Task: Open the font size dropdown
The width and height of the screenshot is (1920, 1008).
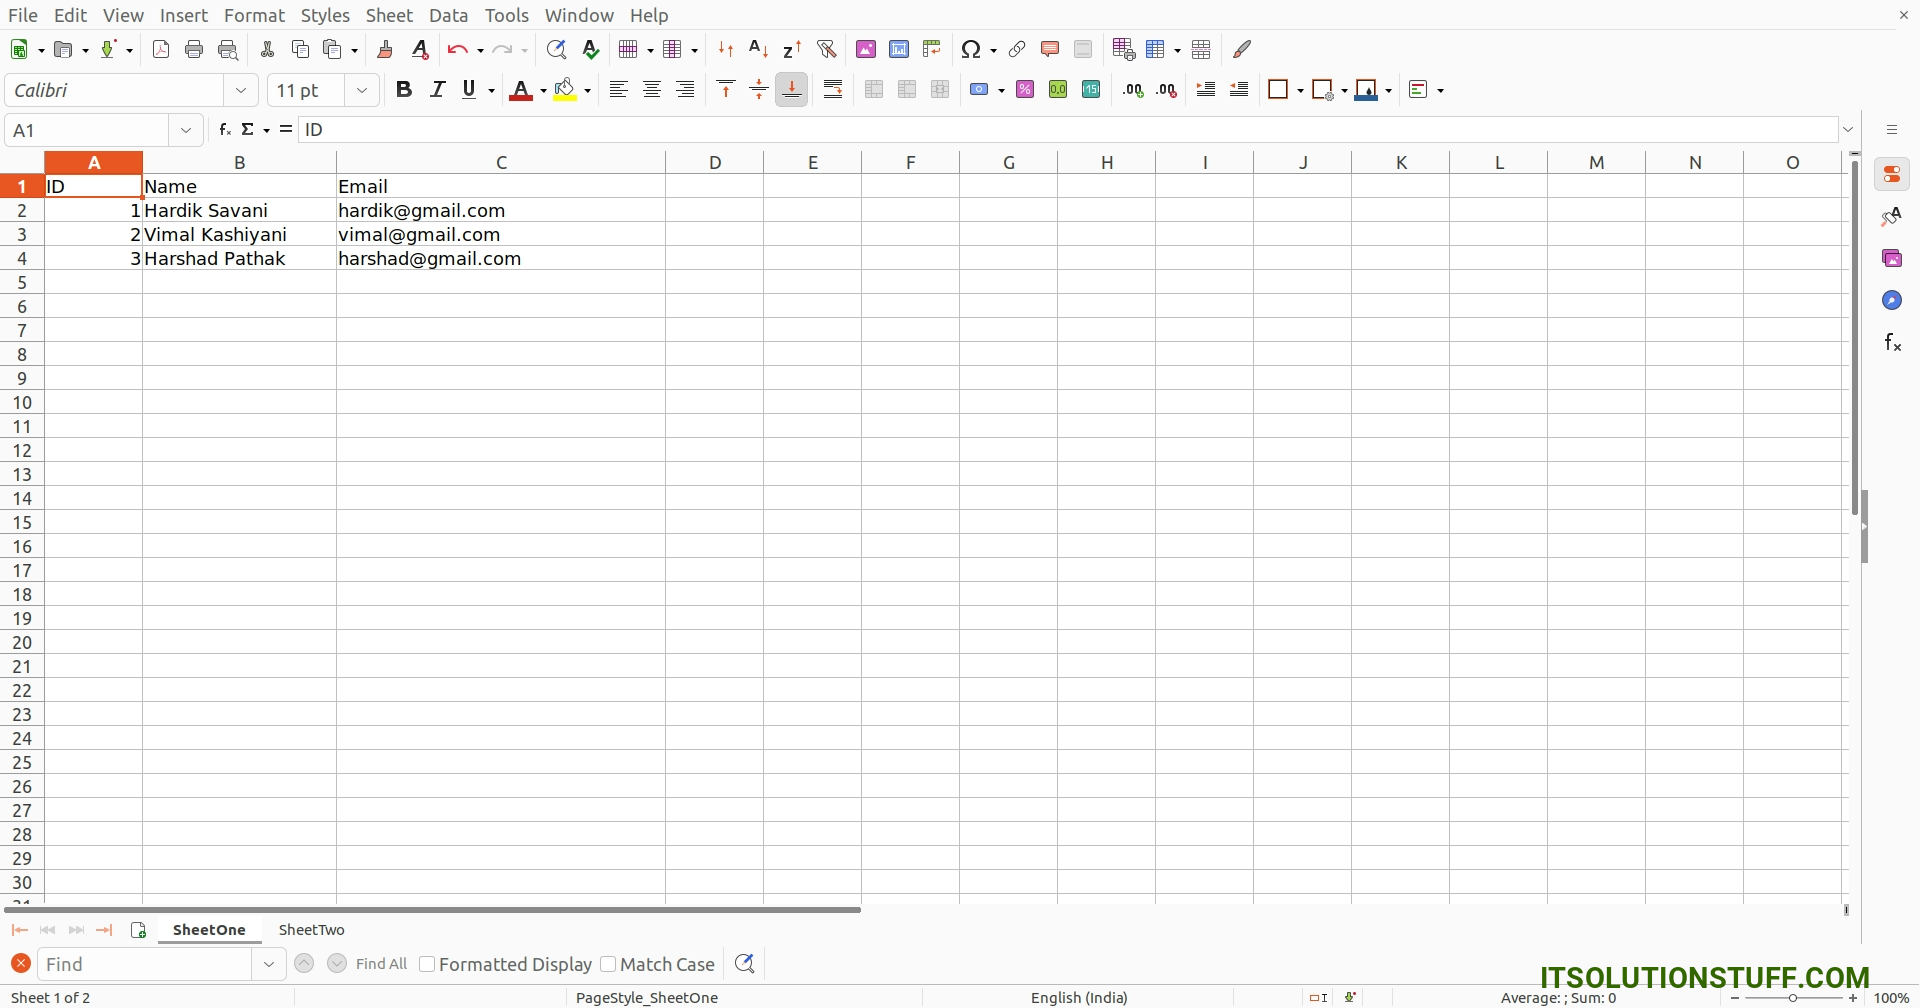Action: tap(362, 90)
